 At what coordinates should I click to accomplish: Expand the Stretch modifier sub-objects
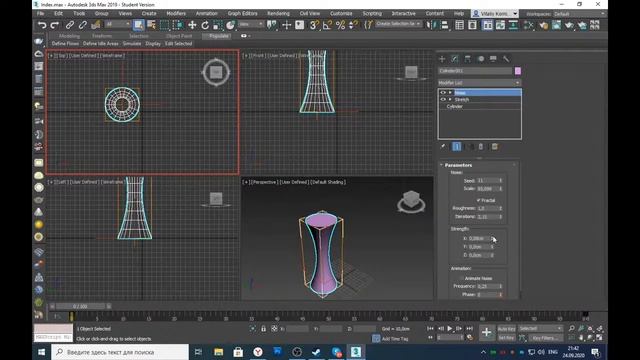point(450,99)
